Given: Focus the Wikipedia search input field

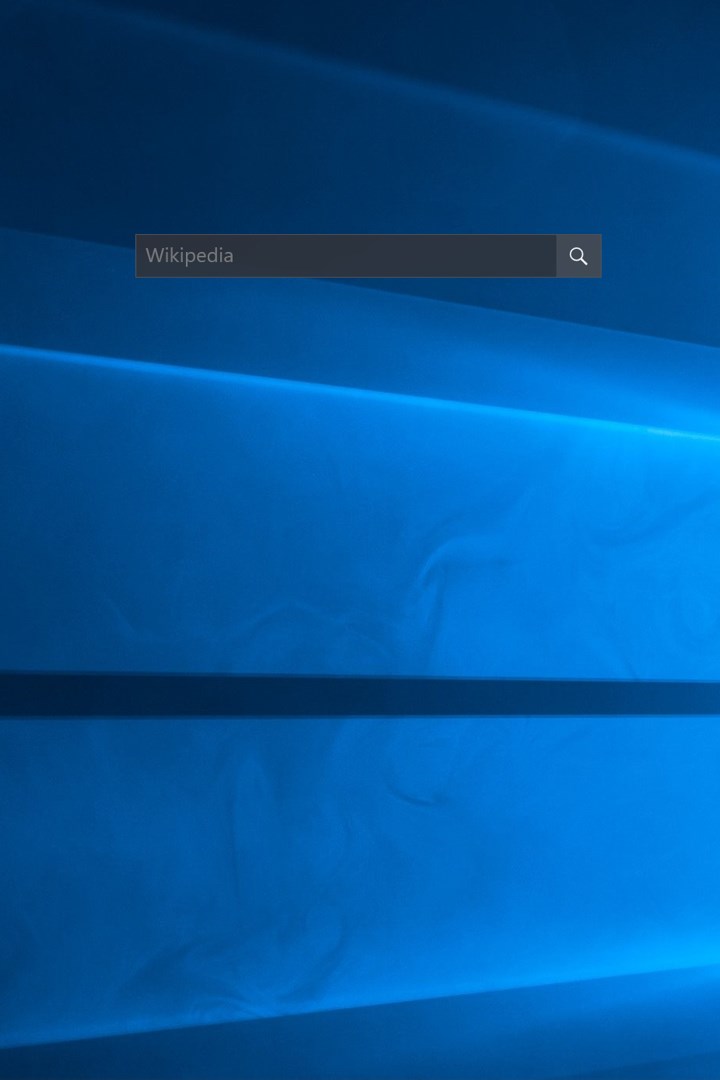Looking at the screenshot, I should point(346,256).
